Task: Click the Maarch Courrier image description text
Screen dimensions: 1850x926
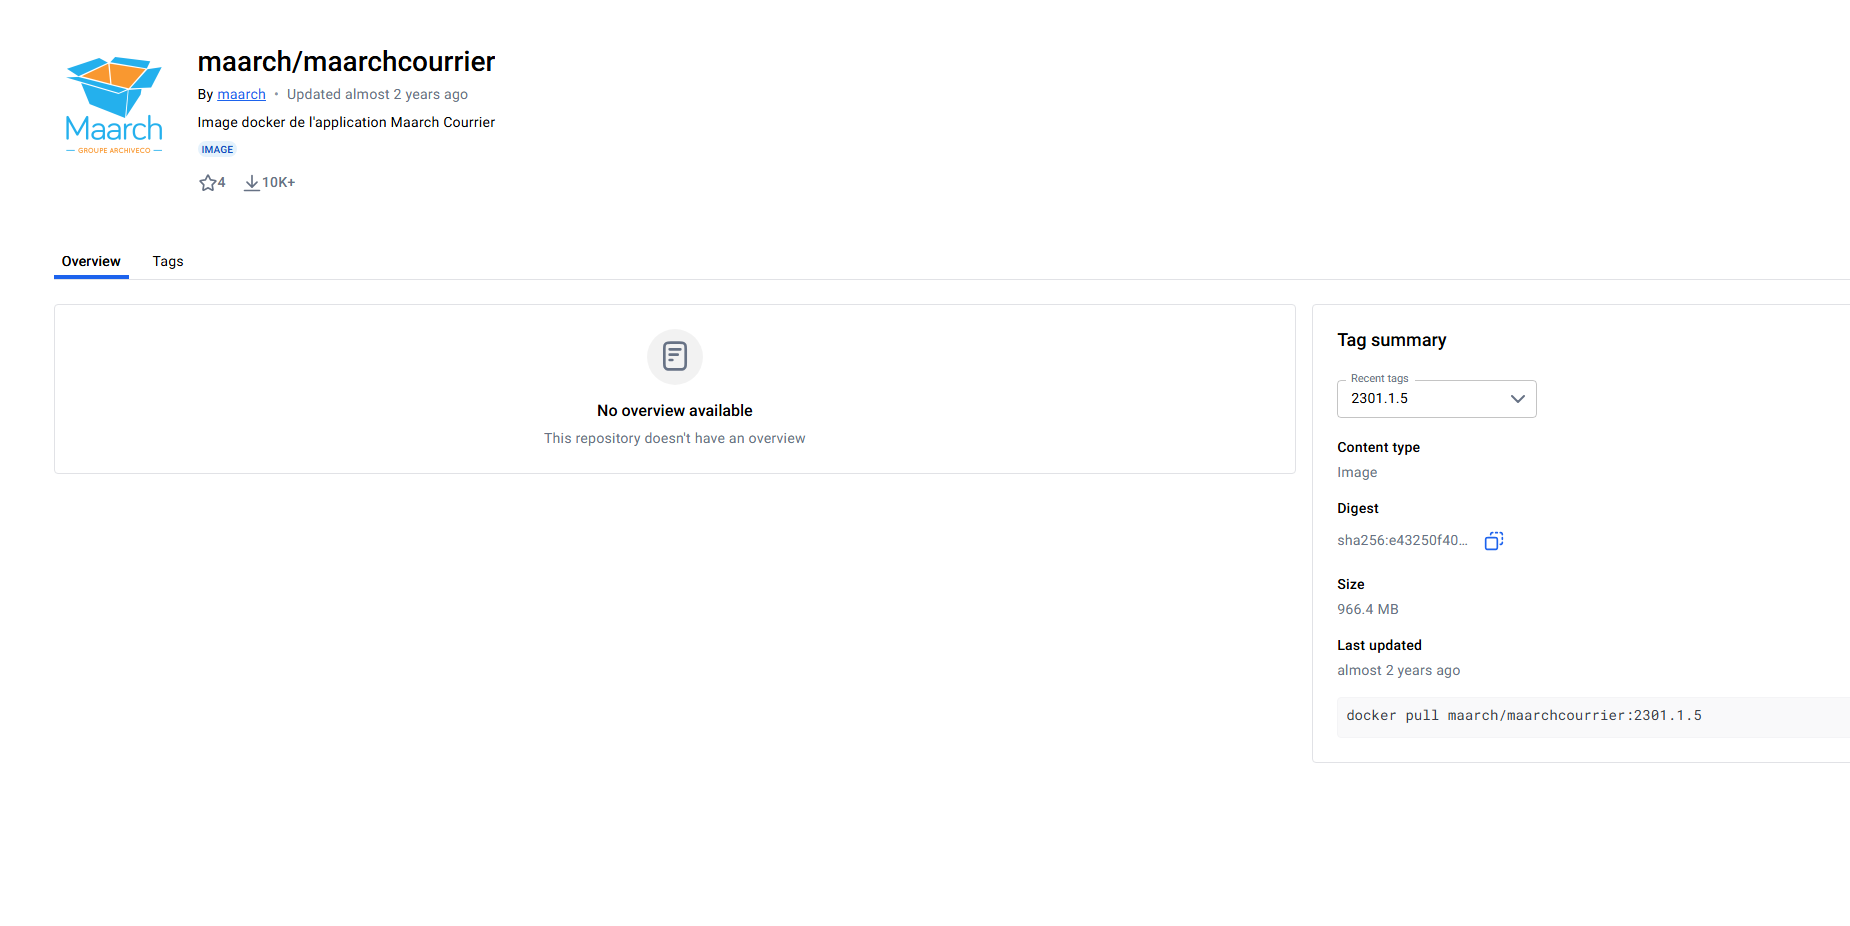Action: pos(346,123)
